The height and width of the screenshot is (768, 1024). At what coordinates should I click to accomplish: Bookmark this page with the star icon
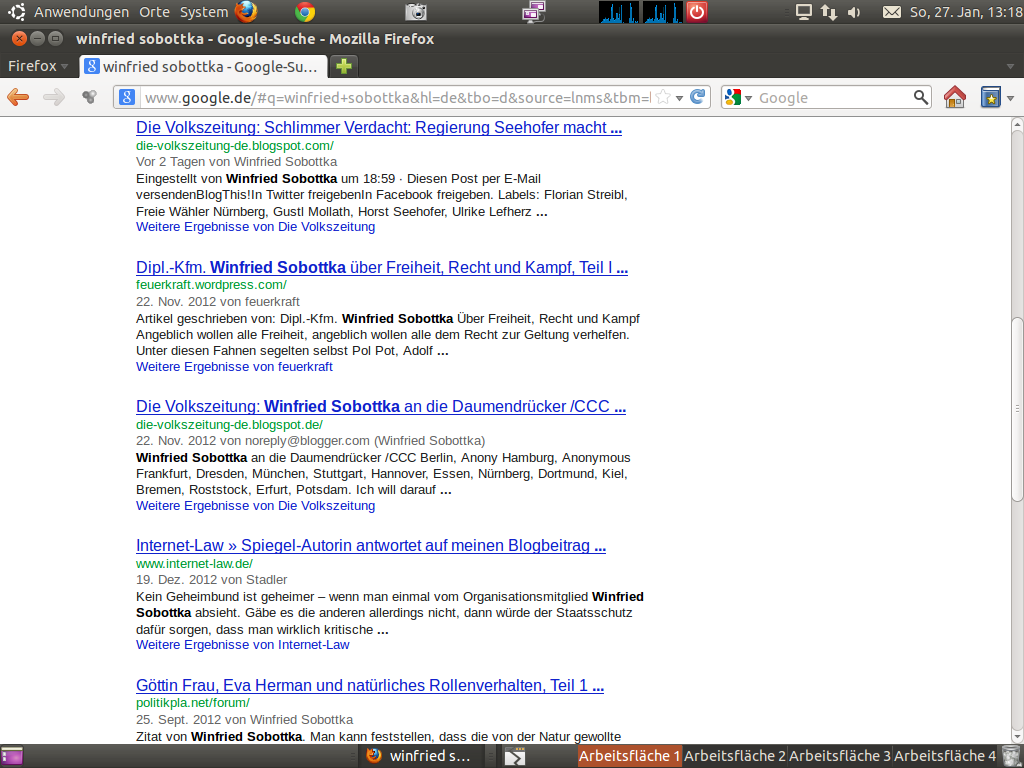pos(663,97)
